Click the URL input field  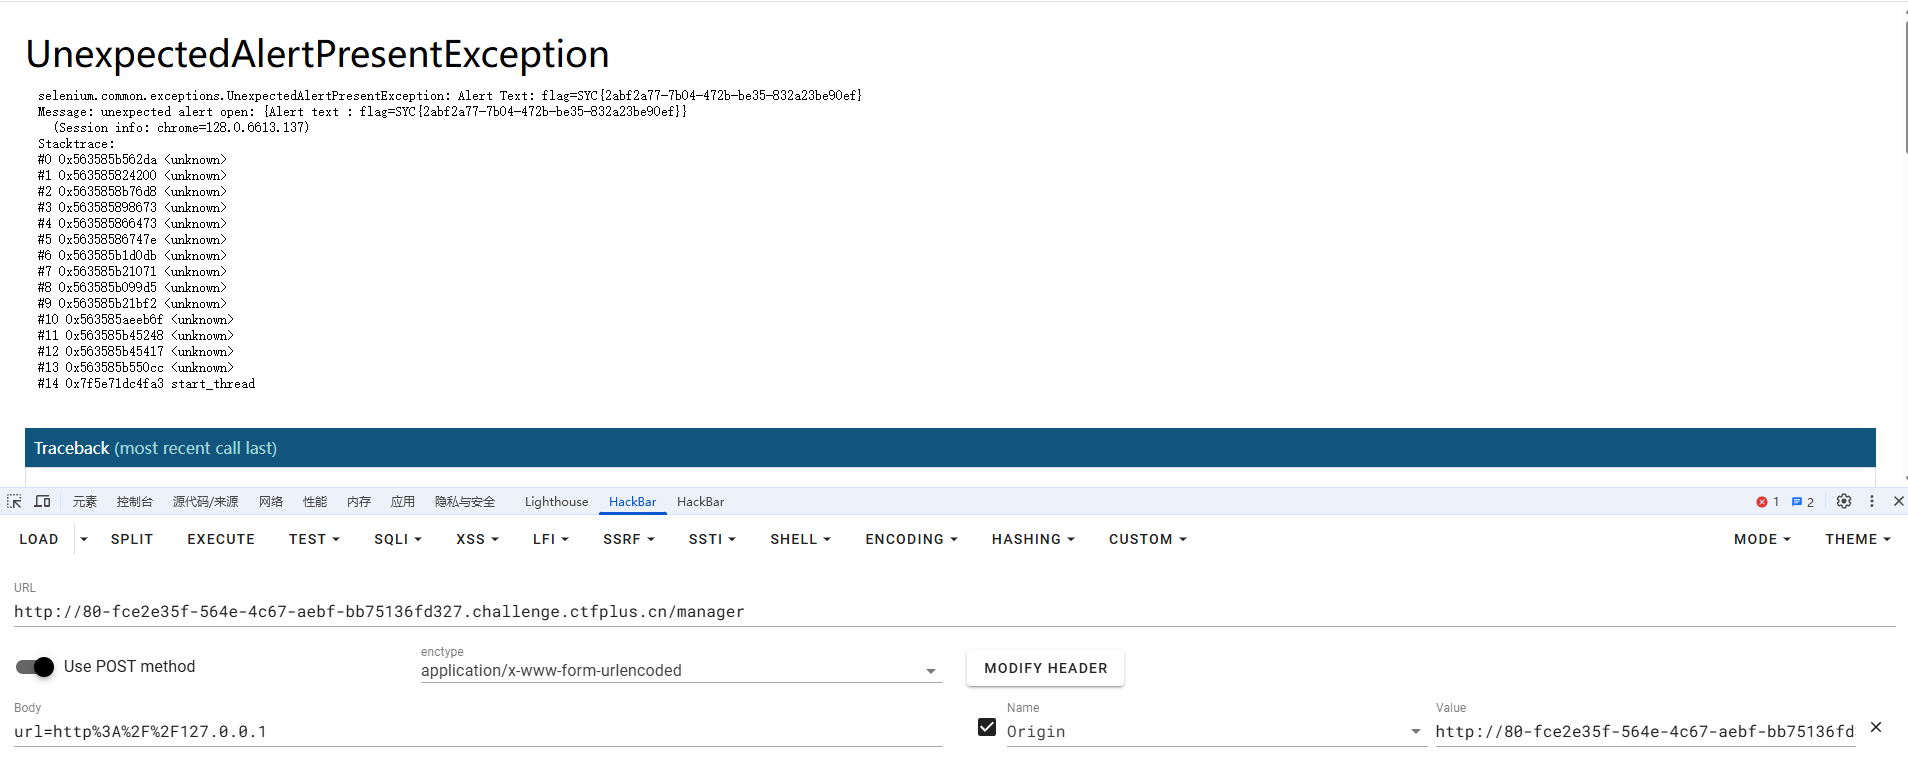(954, 612)
